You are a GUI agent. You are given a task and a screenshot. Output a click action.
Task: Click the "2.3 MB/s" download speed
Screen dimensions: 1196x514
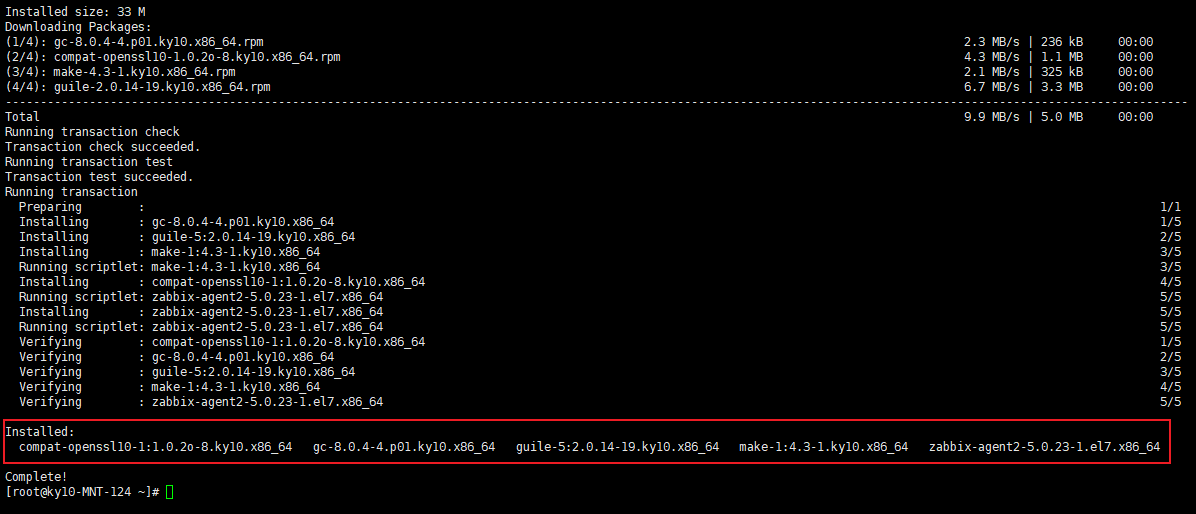[x=992, y=42]
